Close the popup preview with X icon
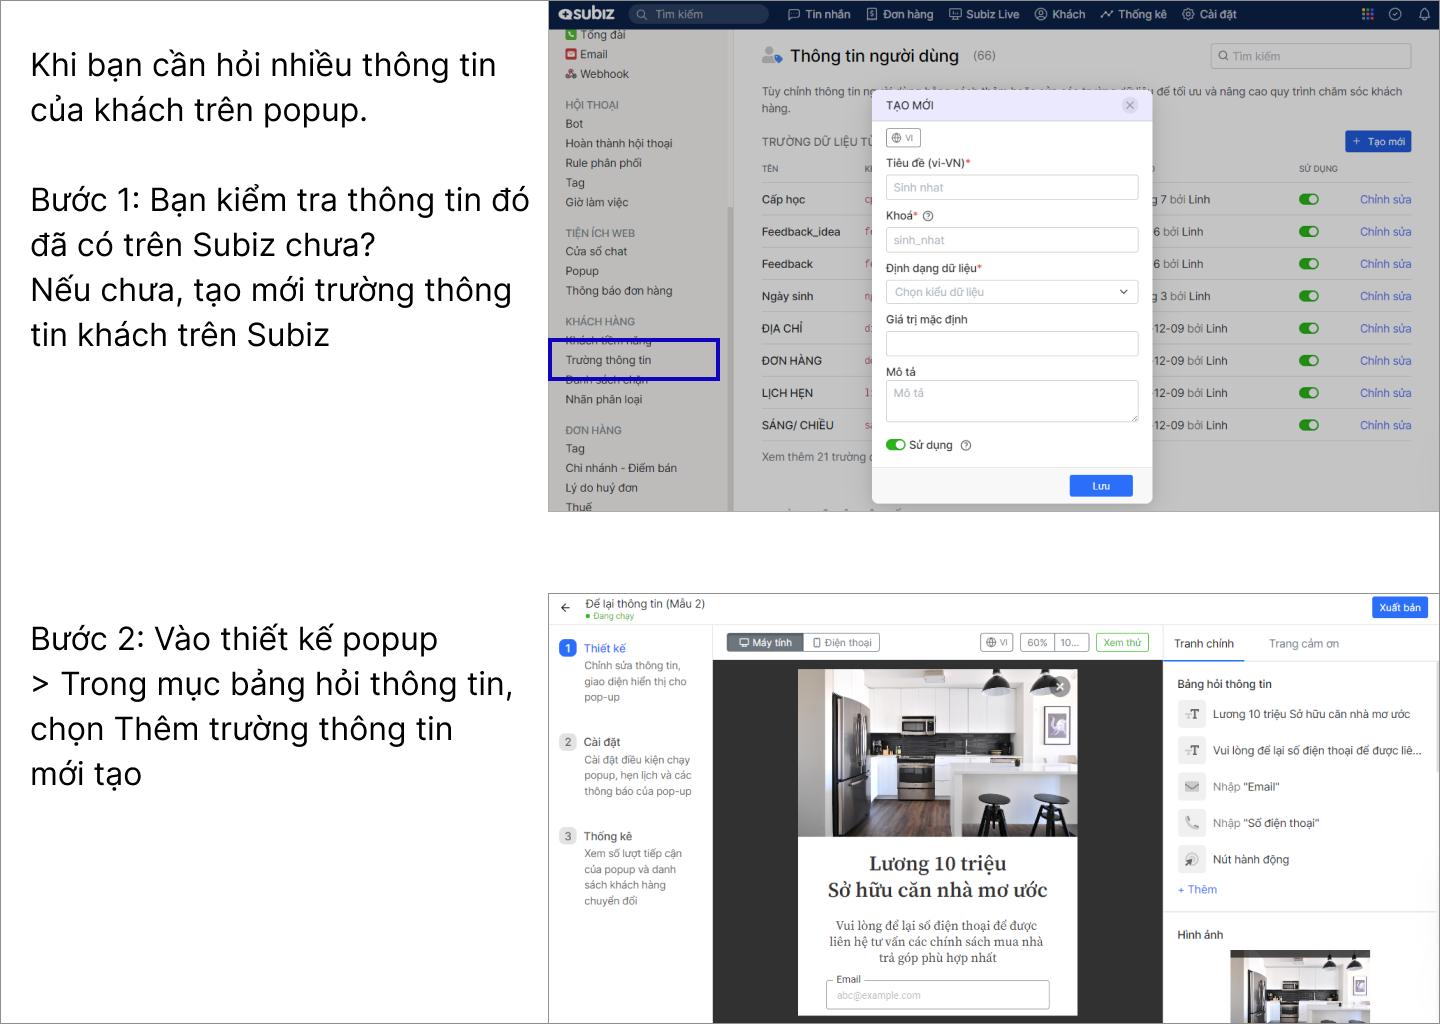This screenshot has width=1440, height=1024. 1061,686
